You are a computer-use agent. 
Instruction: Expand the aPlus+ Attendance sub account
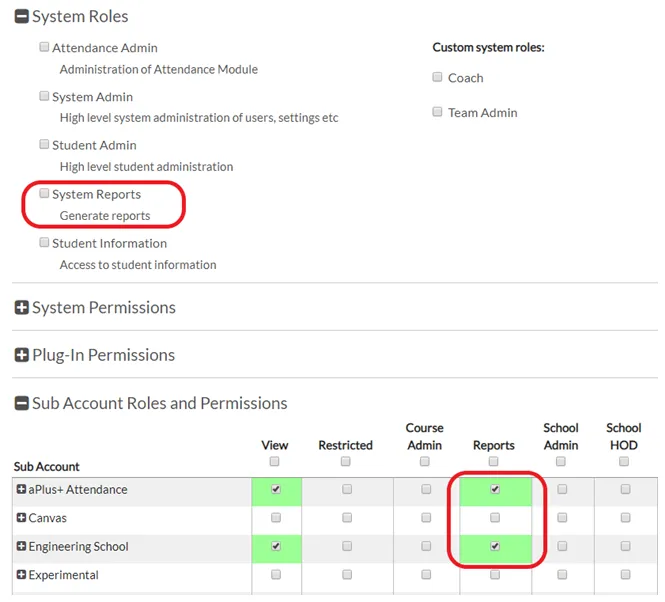pos(21,490)
